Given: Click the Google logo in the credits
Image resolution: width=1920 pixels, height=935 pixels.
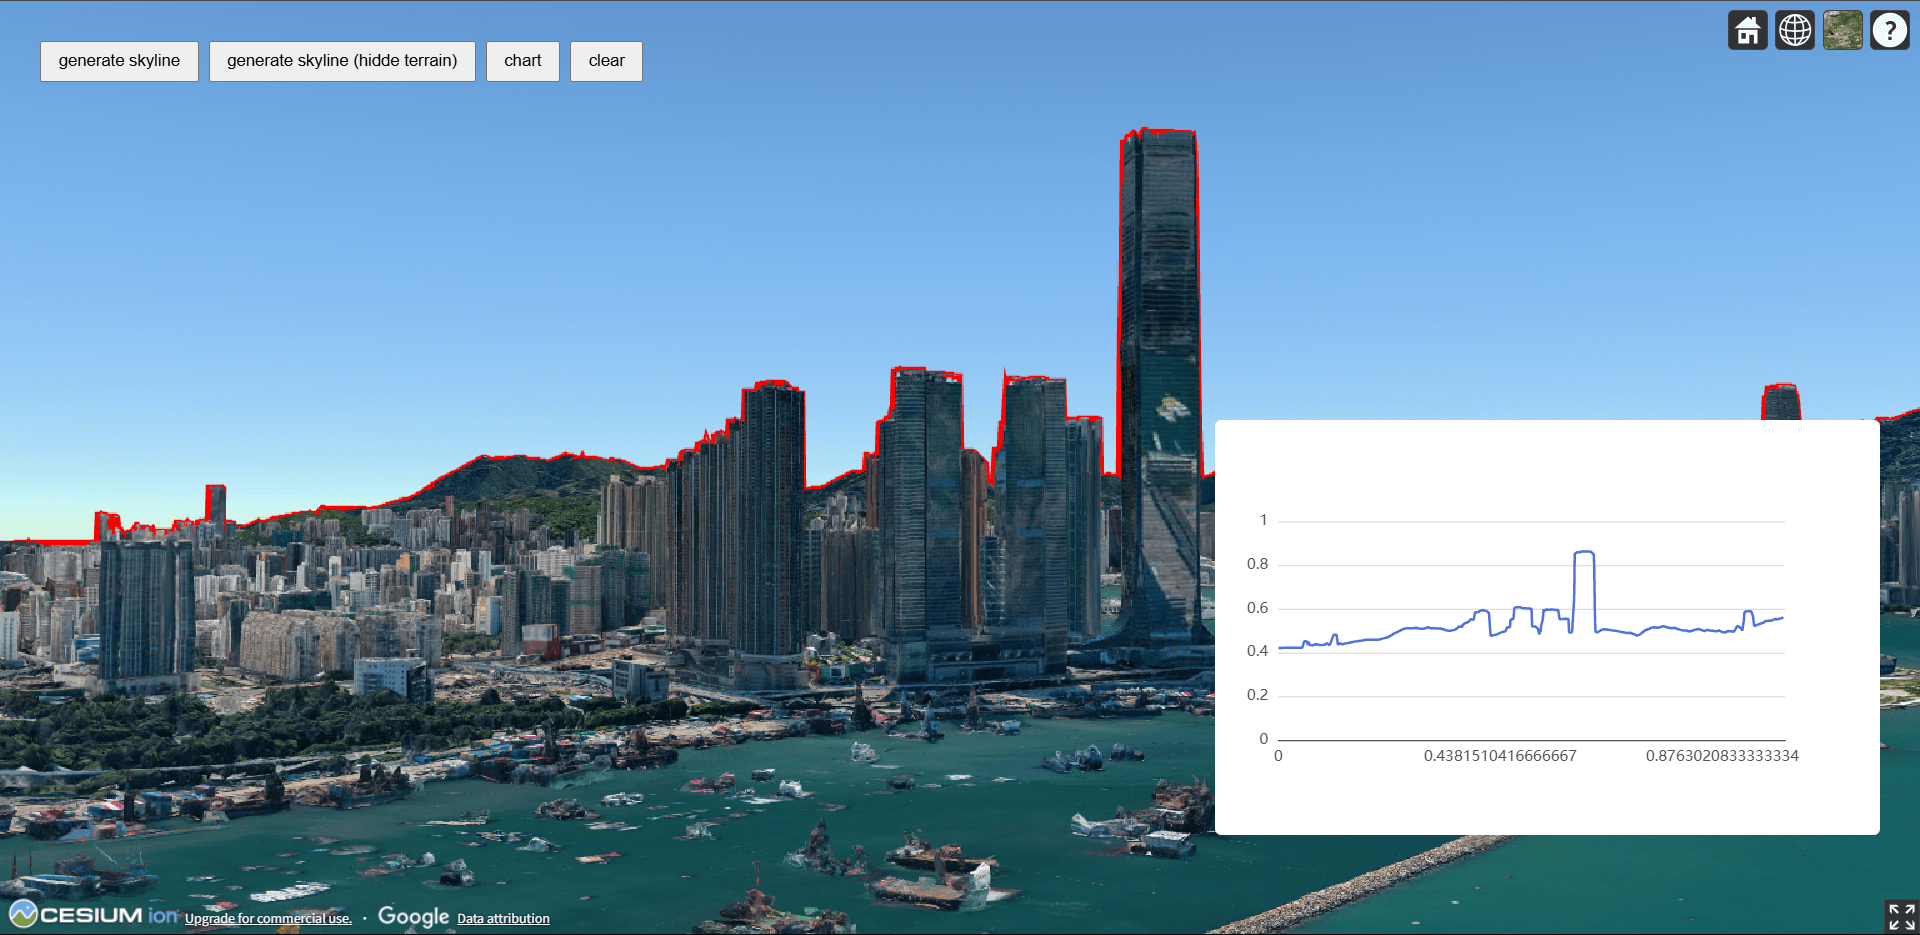Looking at the screenshot, I should click(413, 917).
